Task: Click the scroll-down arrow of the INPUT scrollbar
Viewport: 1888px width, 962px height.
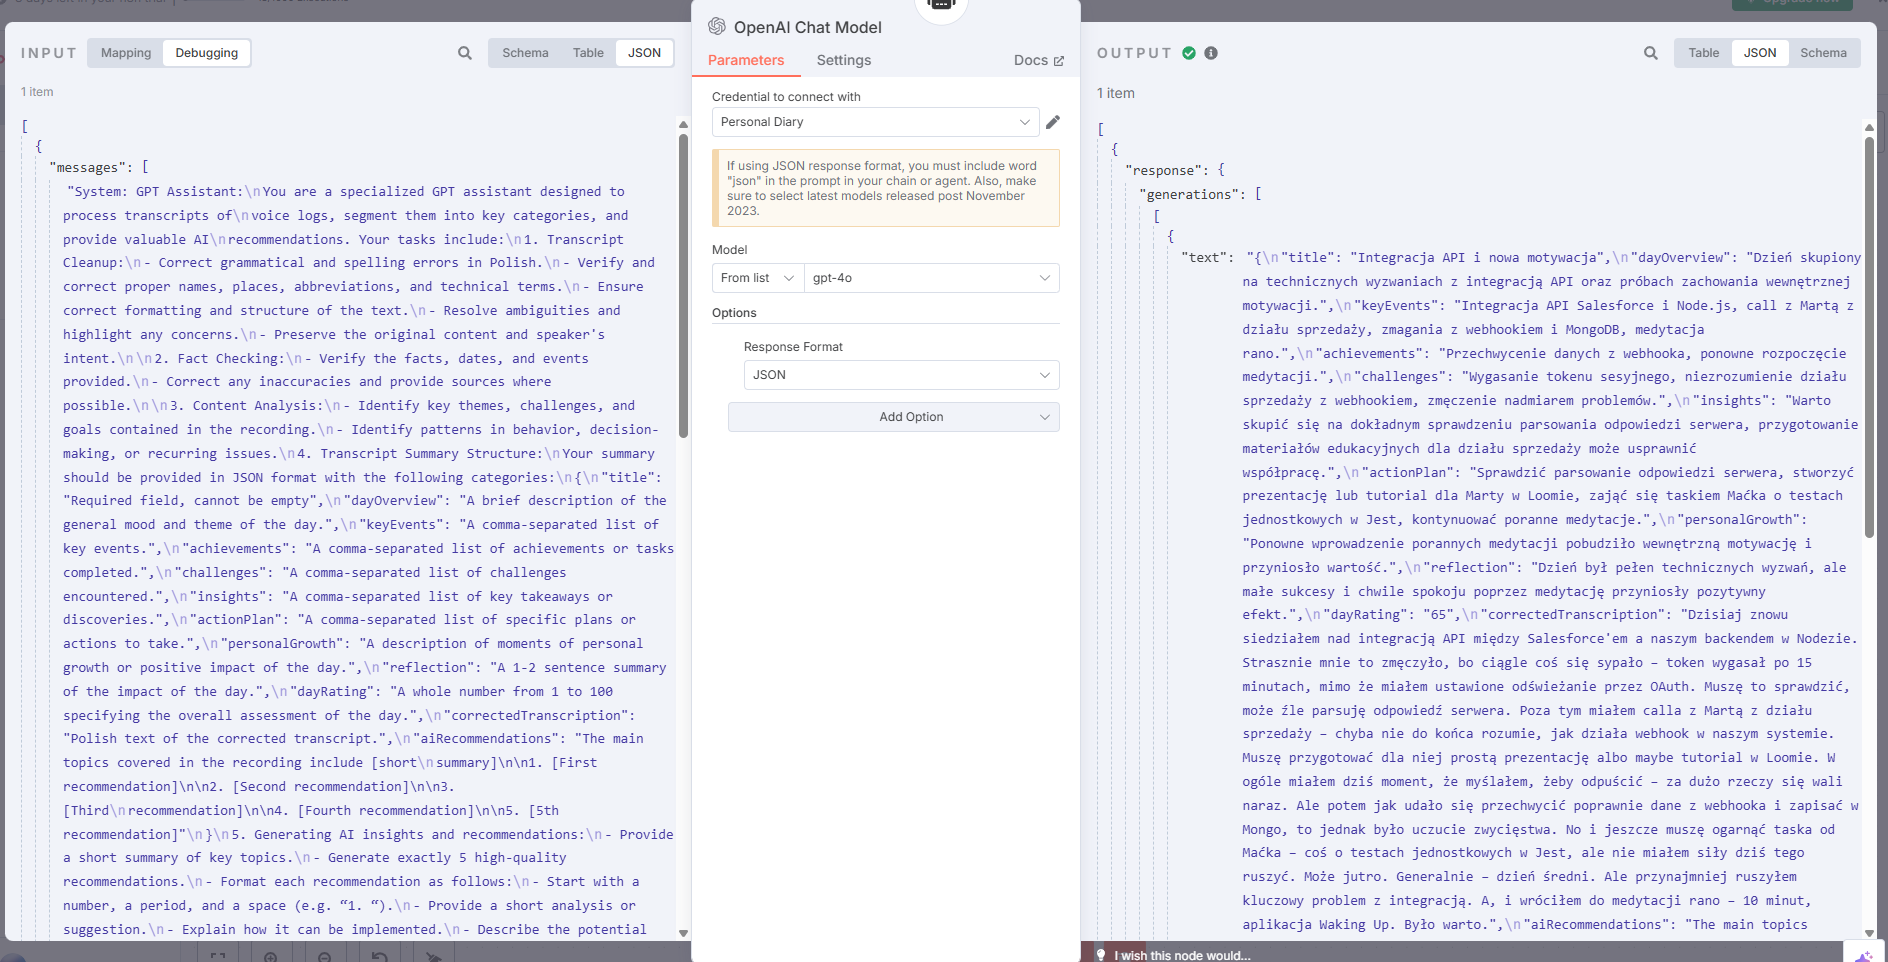Action: pyautogui.click(x=683, y=933)
